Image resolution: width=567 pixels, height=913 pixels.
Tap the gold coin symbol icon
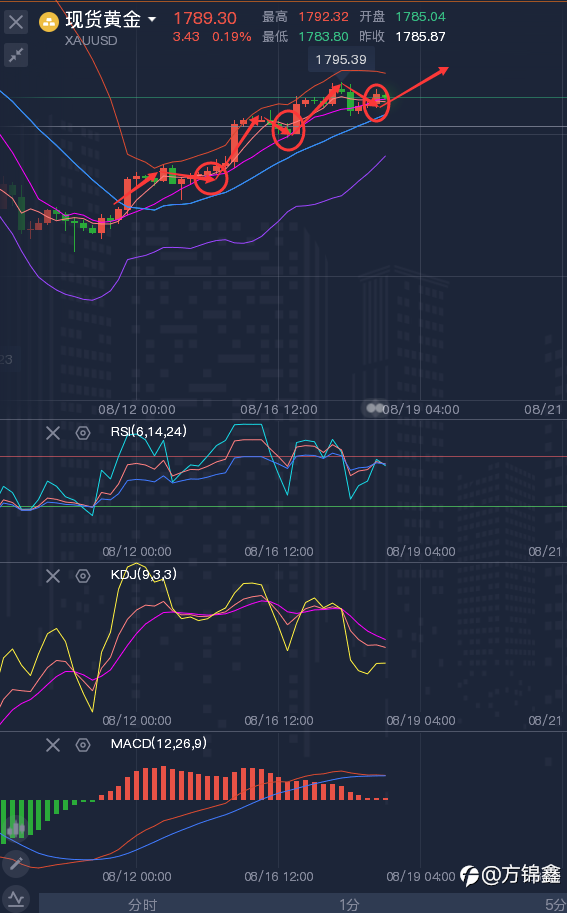pyautogui.click(x=49, y=22)
